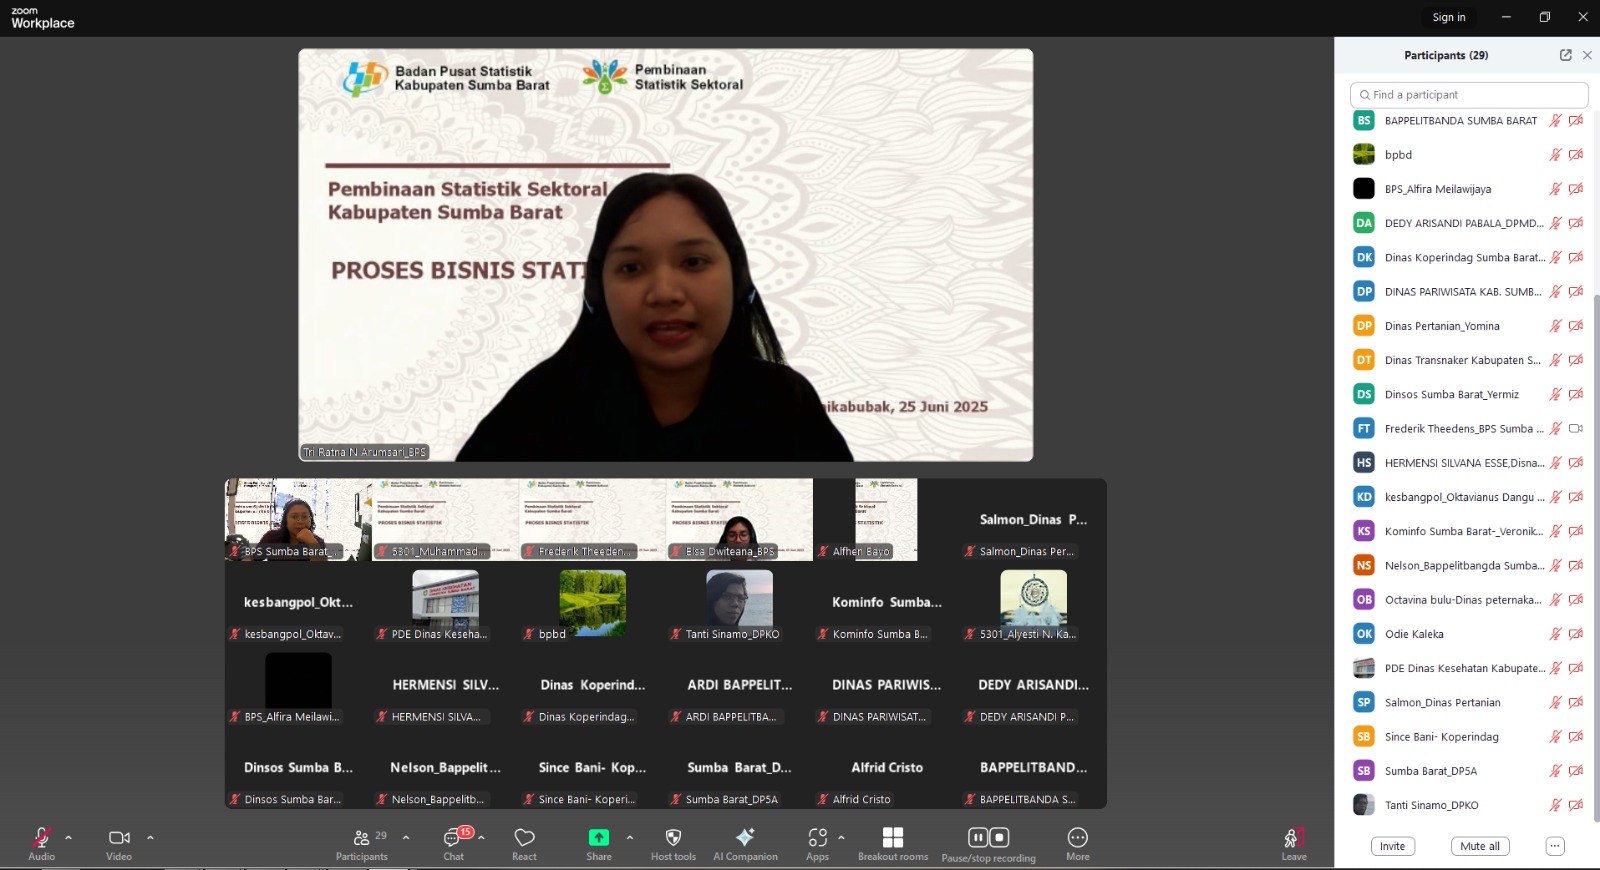Expand audio options arrow beside Audio

click(x=68, y=838)
